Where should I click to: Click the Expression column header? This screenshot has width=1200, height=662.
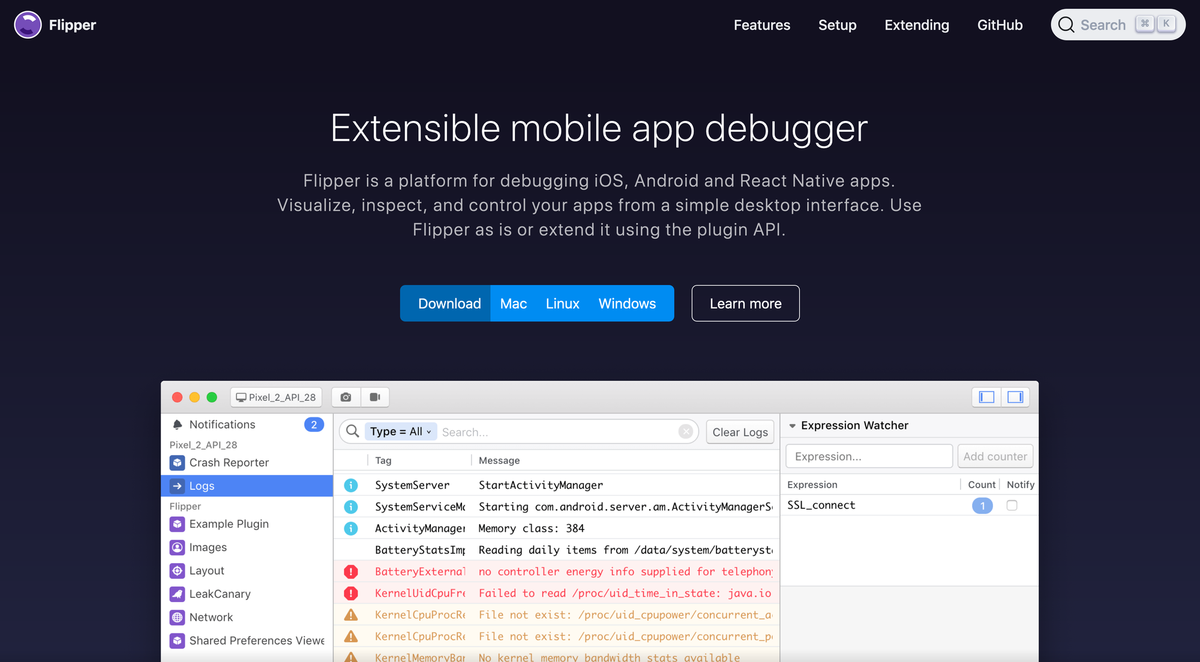click(812, 484)
